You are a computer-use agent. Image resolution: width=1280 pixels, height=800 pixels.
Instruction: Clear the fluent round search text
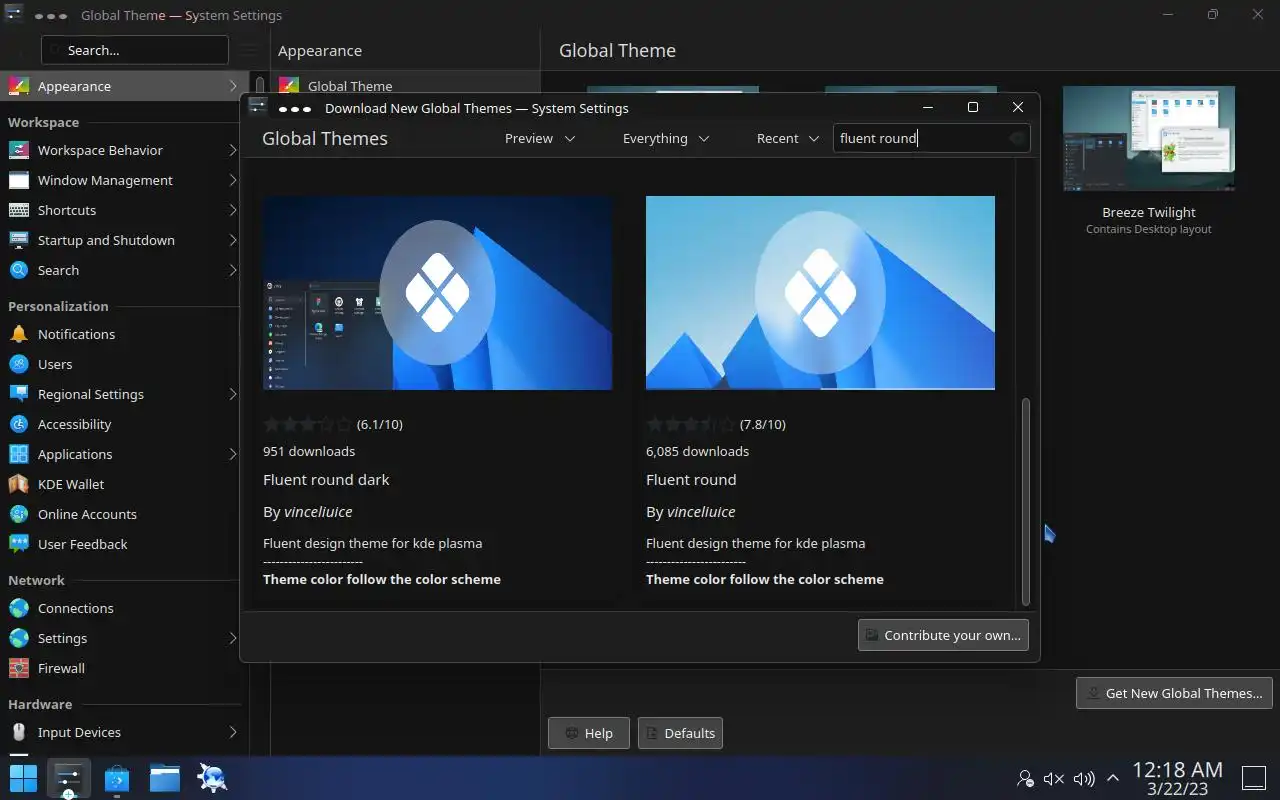1017,138
